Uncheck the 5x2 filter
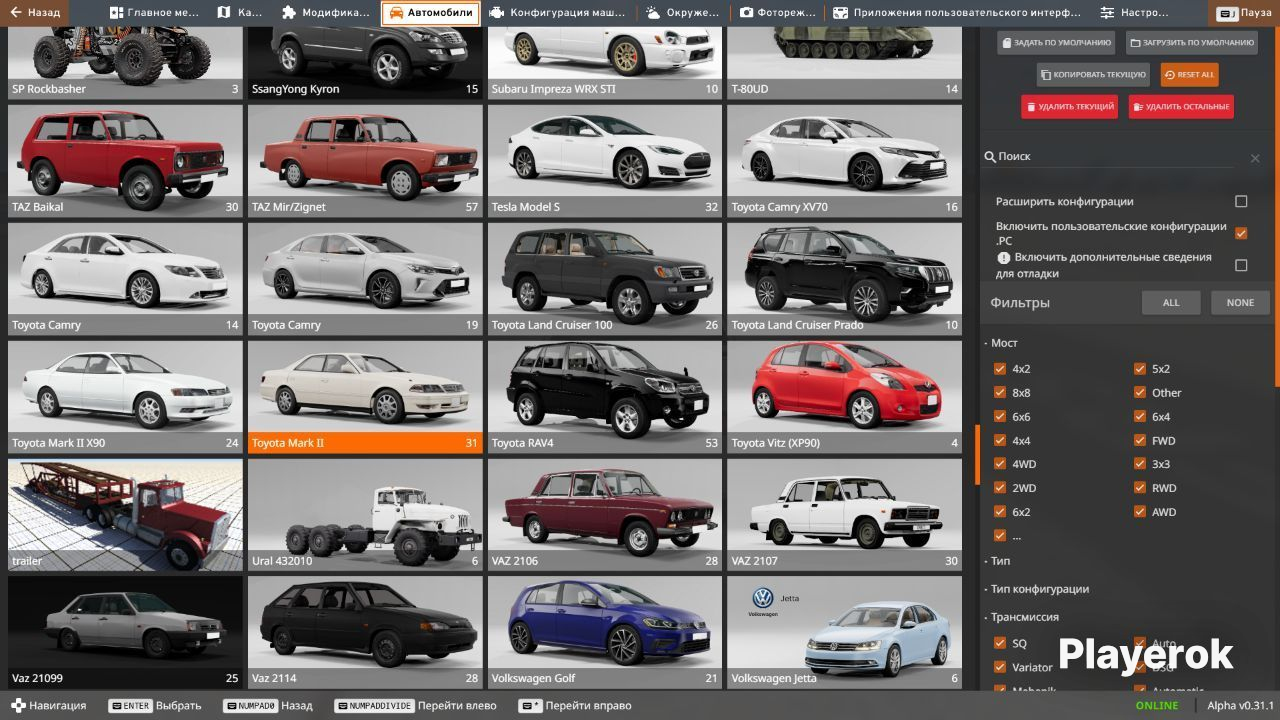 tap(1140, 369)
